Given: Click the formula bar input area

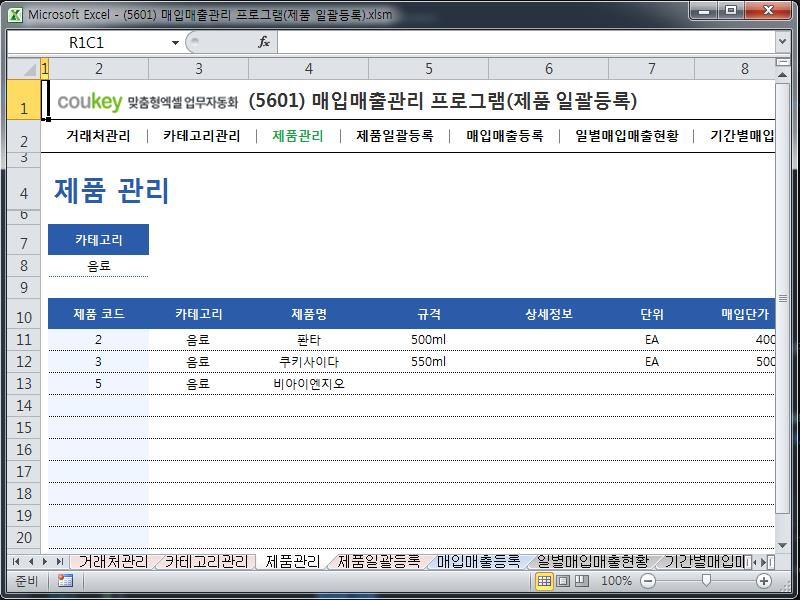Looking at the screenshot, I should tap(526, 42).
